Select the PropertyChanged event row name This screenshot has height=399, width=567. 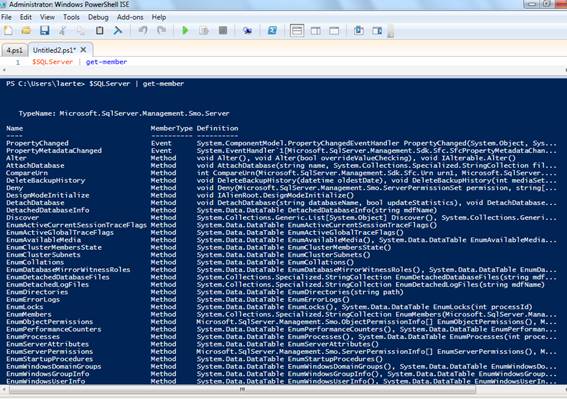(x=37, y=143)
